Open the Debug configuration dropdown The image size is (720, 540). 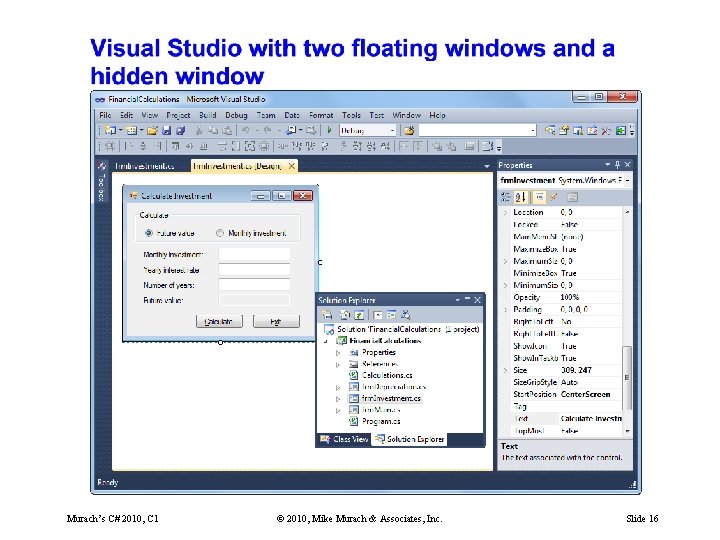[x=393, y=130]
